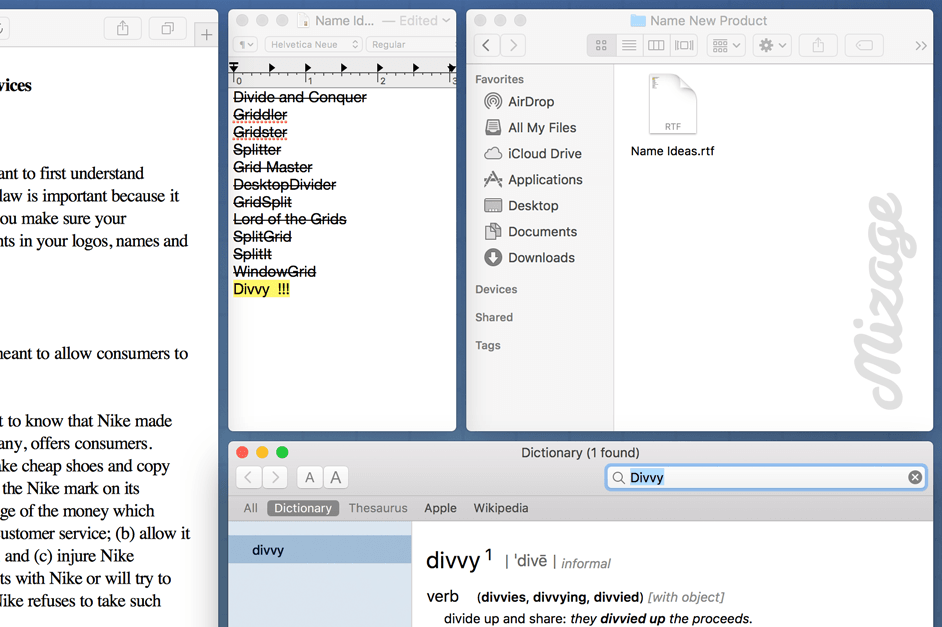Click the highlighted Divvy !!! line
Screen dimensions: 942x627
[261, 289]
